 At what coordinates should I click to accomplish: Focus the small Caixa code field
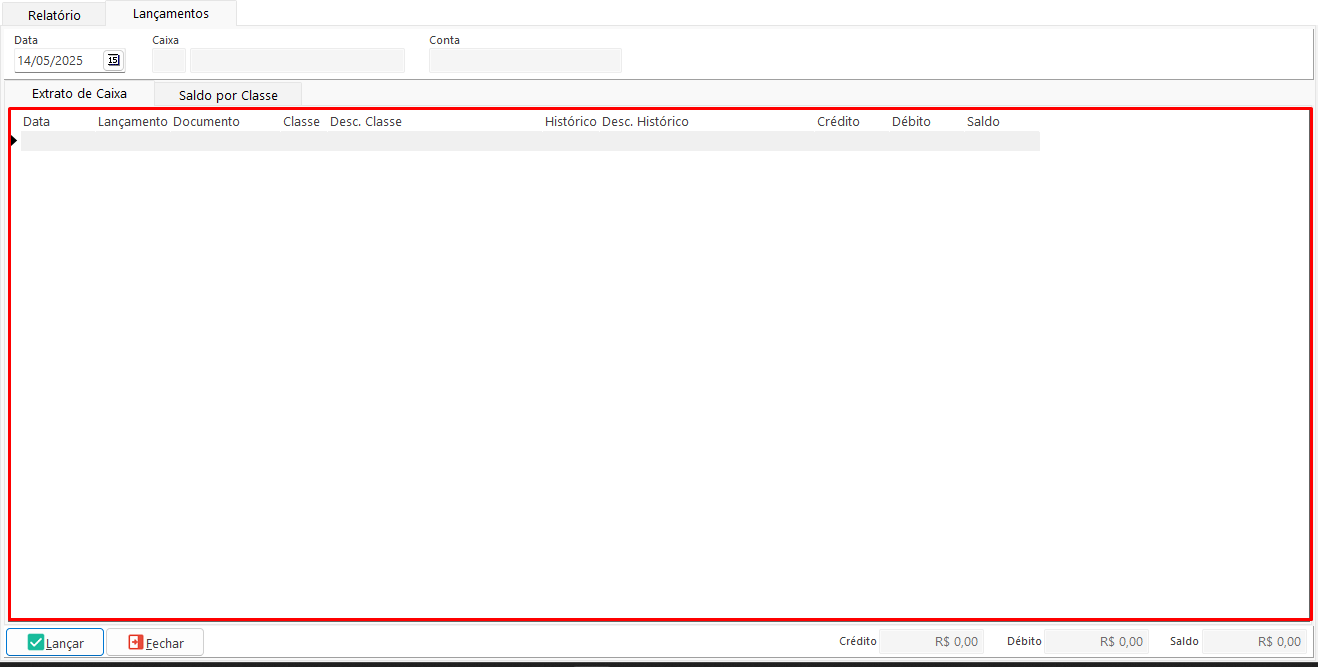pos(168,61)
